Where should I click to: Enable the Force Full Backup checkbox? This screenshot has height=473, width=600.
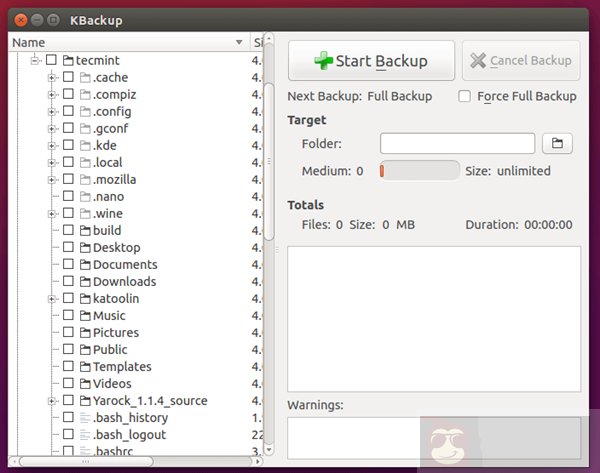pos(465,96)
